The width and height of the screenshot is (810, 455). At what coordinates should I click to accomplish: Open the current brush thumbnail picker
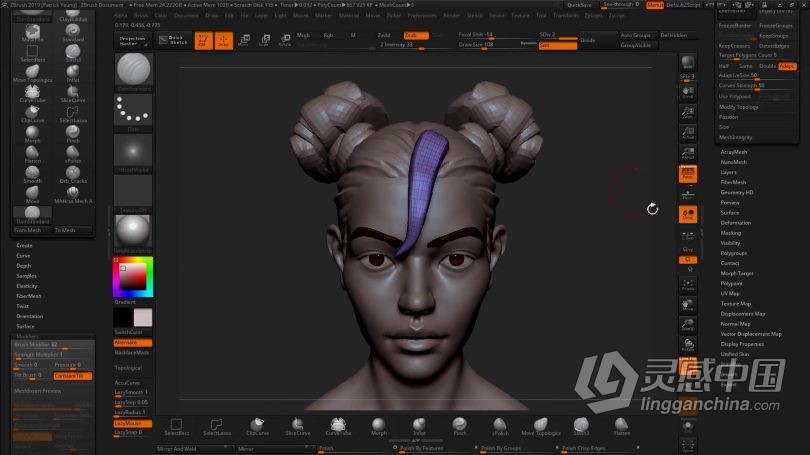[x=133, y=69]
